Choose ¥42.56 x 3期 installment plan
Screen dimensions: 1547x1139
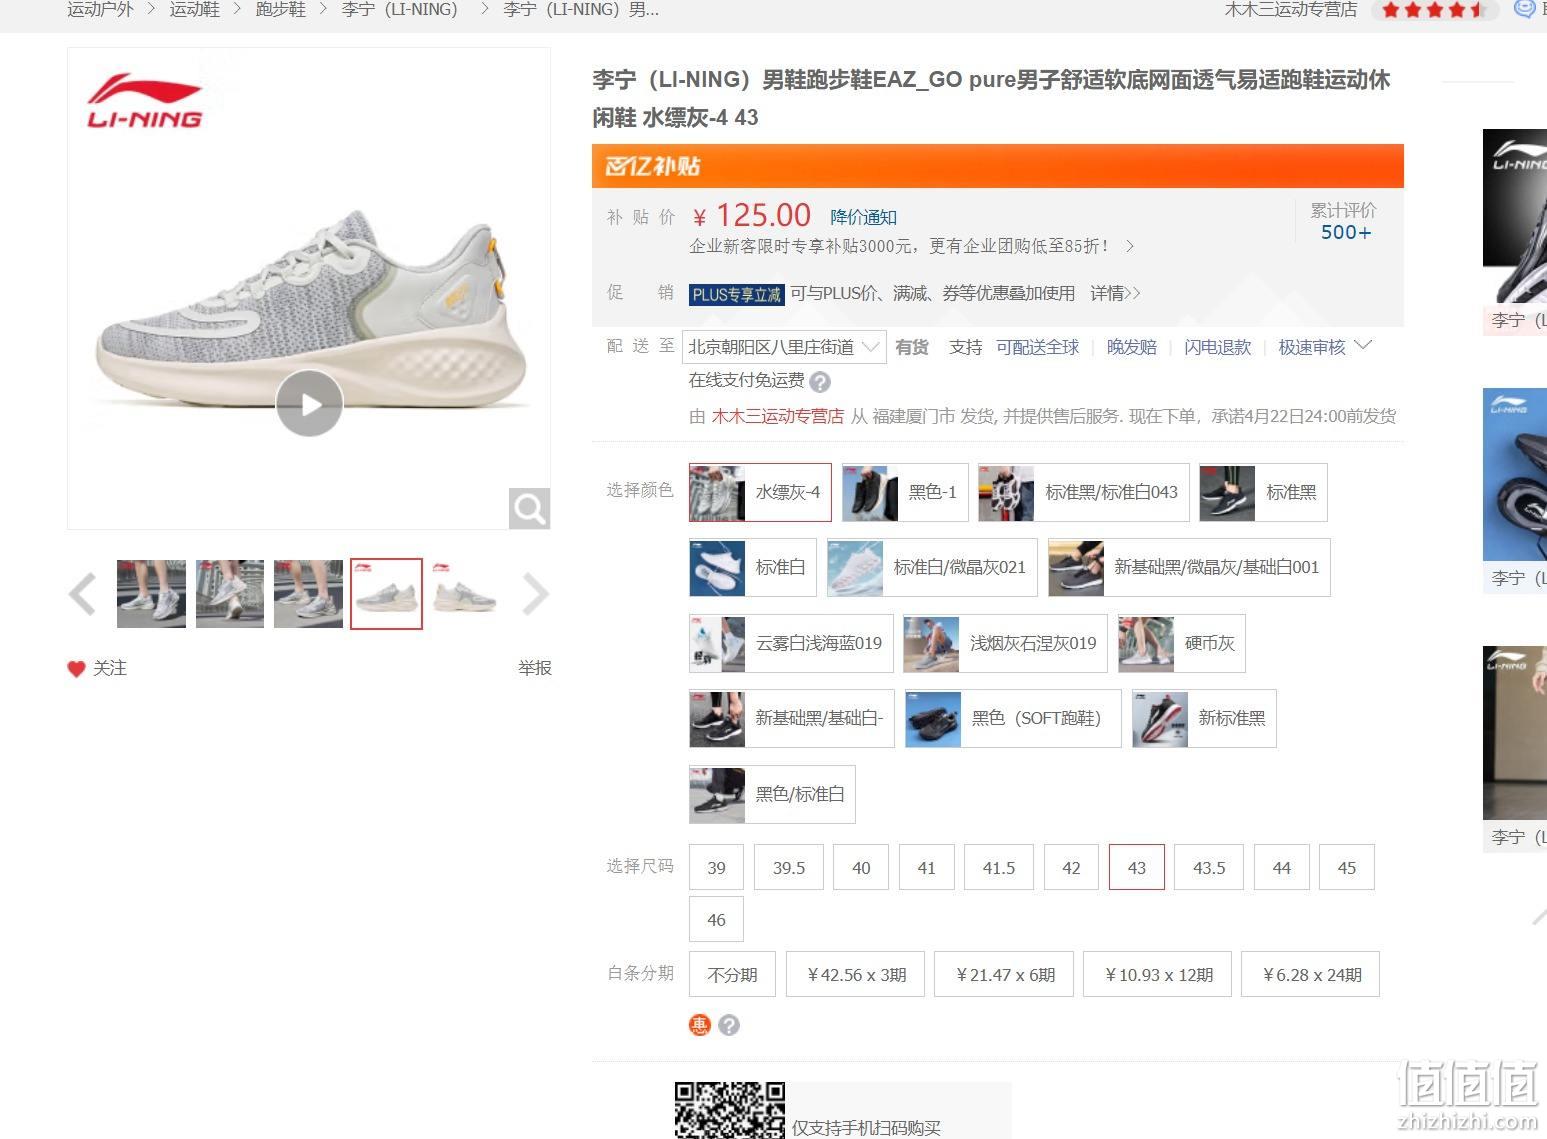pyautogui.click(x=855, y=974)
